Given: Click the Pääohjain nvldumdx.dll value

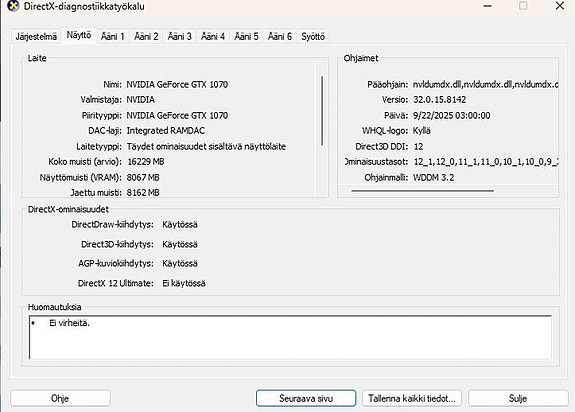Looking at the screenshot, I should pyautogui.click(x=485, y=85).
